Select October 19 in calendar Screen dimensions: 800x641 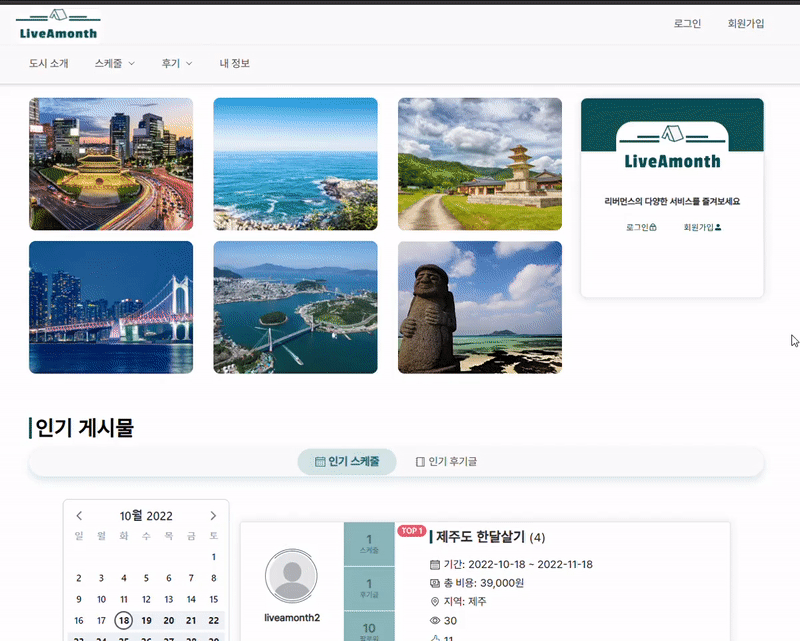point(146,621)
